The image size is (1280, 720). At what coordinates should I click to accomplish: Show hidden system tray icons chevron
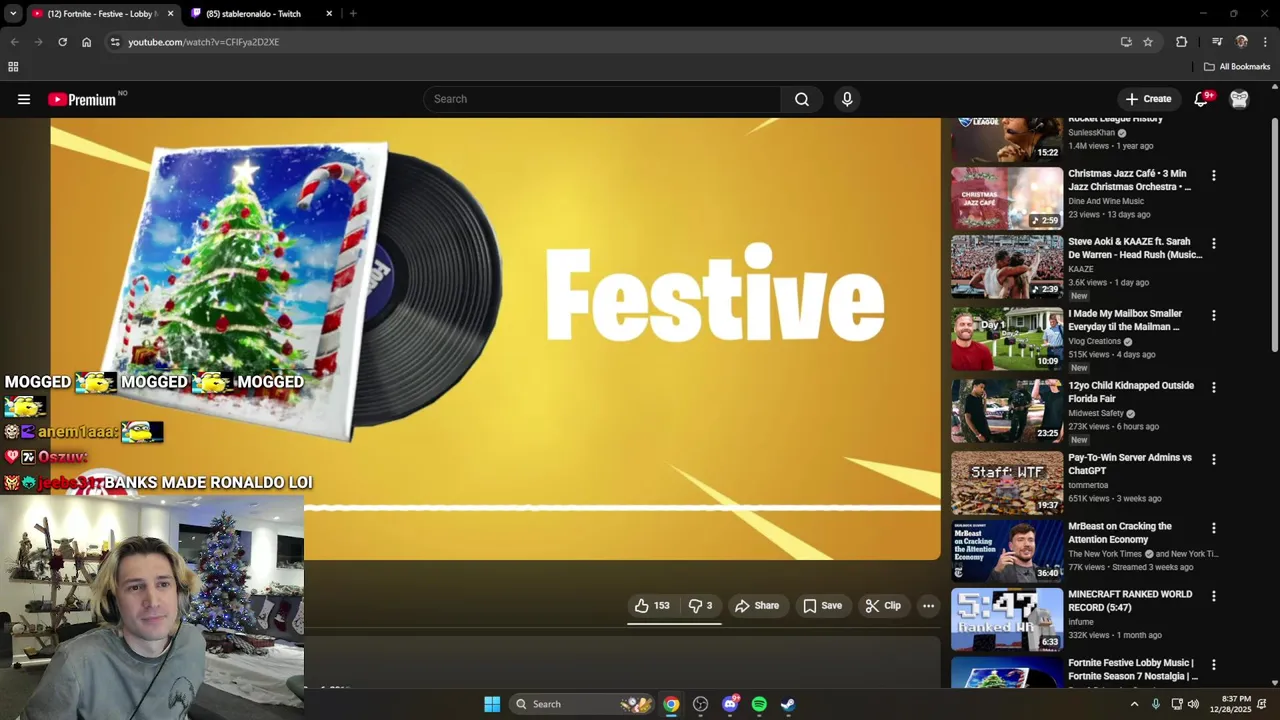1134,704
